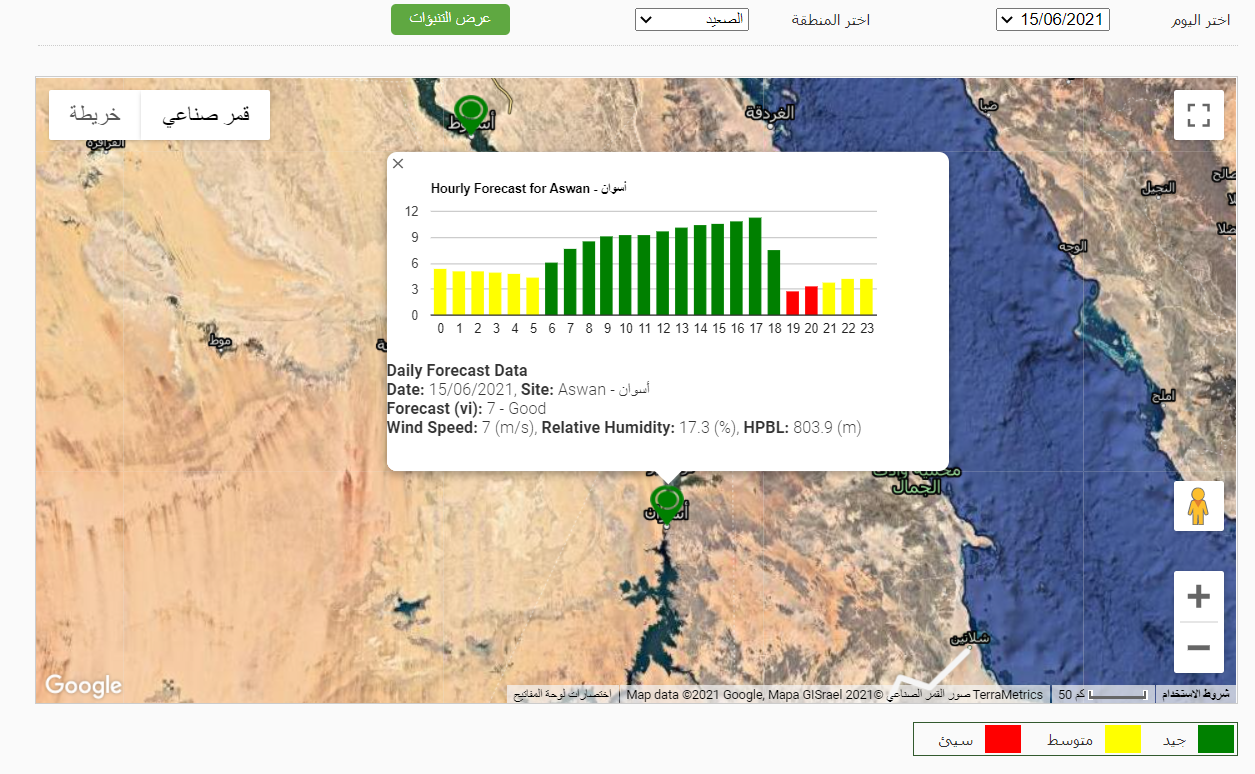Click the Google logo on map
1255x774 pixels.
[83, 686]
